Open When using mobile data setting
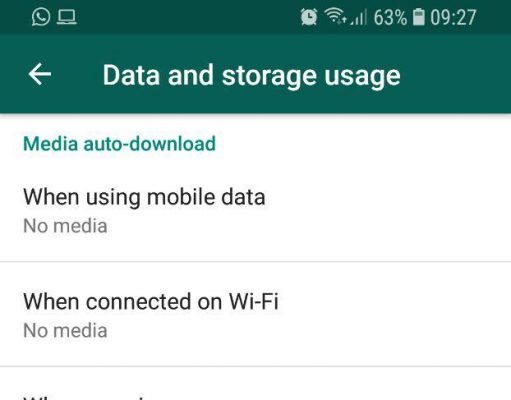This screenshot has height=400, width=511. coord(255,210)
